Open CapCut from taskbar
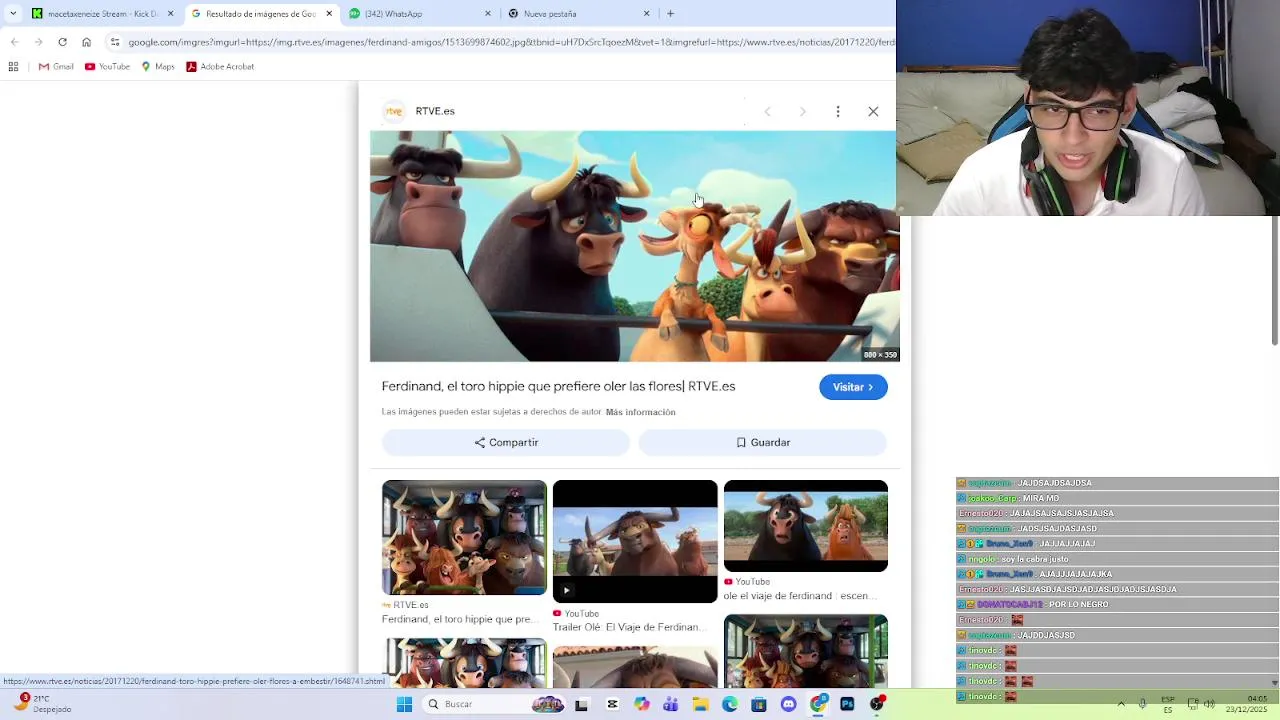1280x720 pixels. (612, 704)
